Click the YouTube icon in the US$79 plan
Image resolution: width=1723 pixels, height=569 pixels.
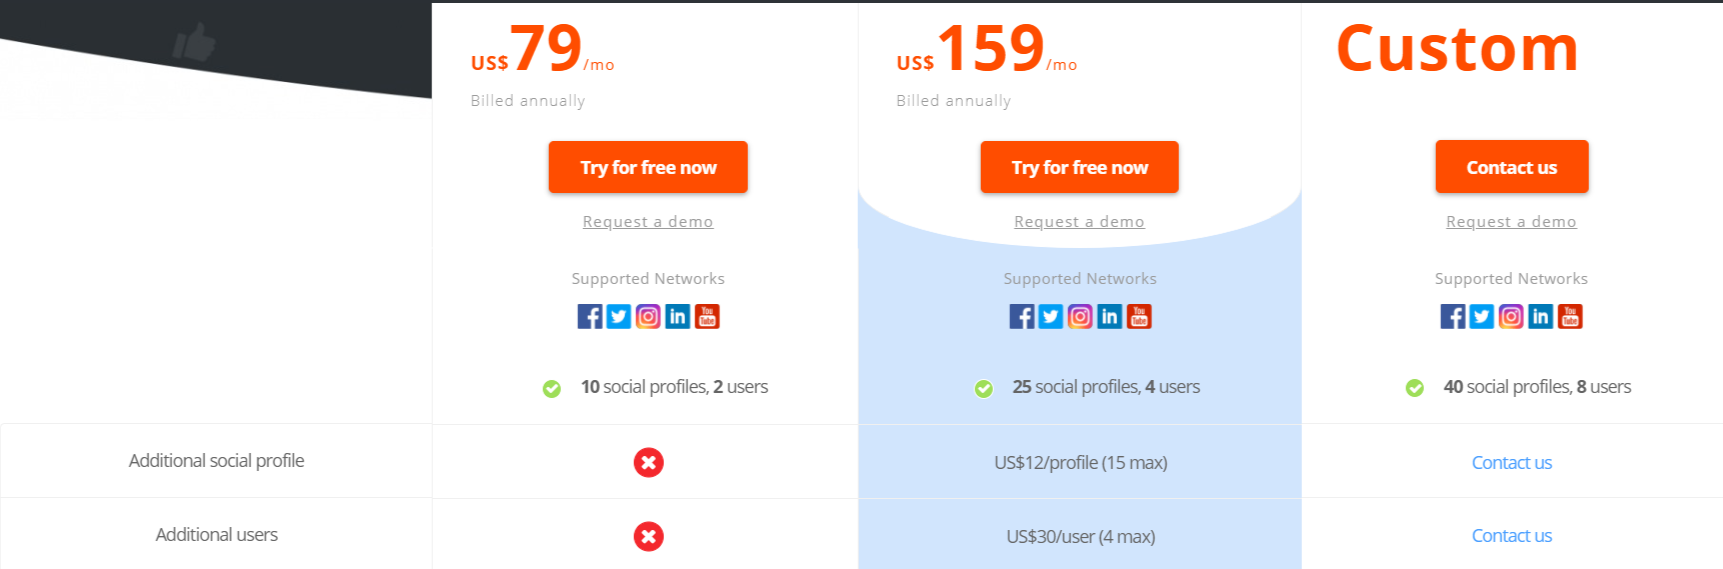coord(707,317)
